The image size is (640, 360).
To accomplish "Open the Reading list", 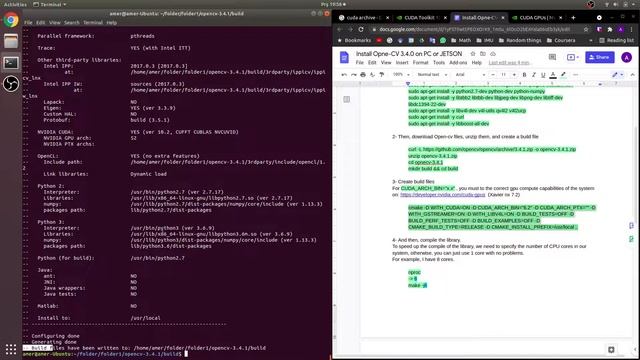I will [616, 40].
